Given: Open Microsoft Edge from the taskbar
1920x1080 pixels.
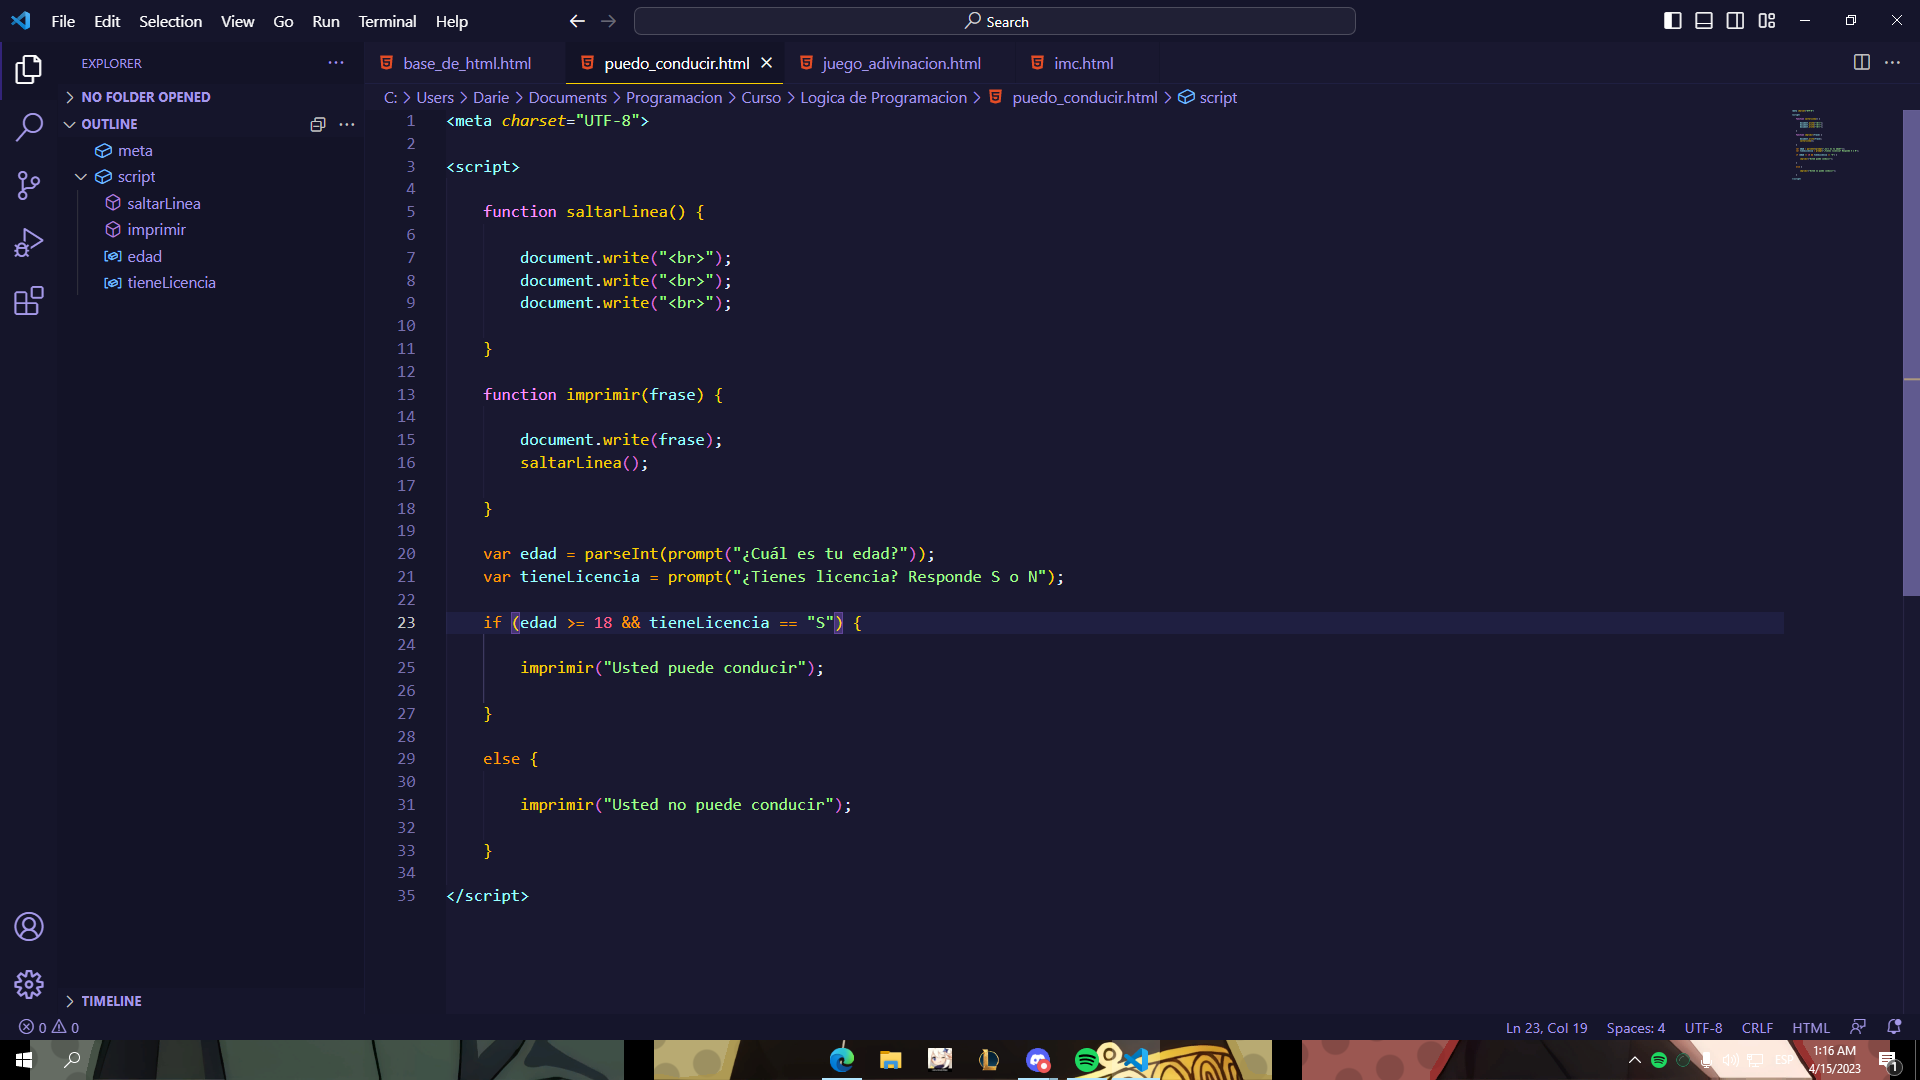Looking at the screenshot, I should tap(842, 1060).
